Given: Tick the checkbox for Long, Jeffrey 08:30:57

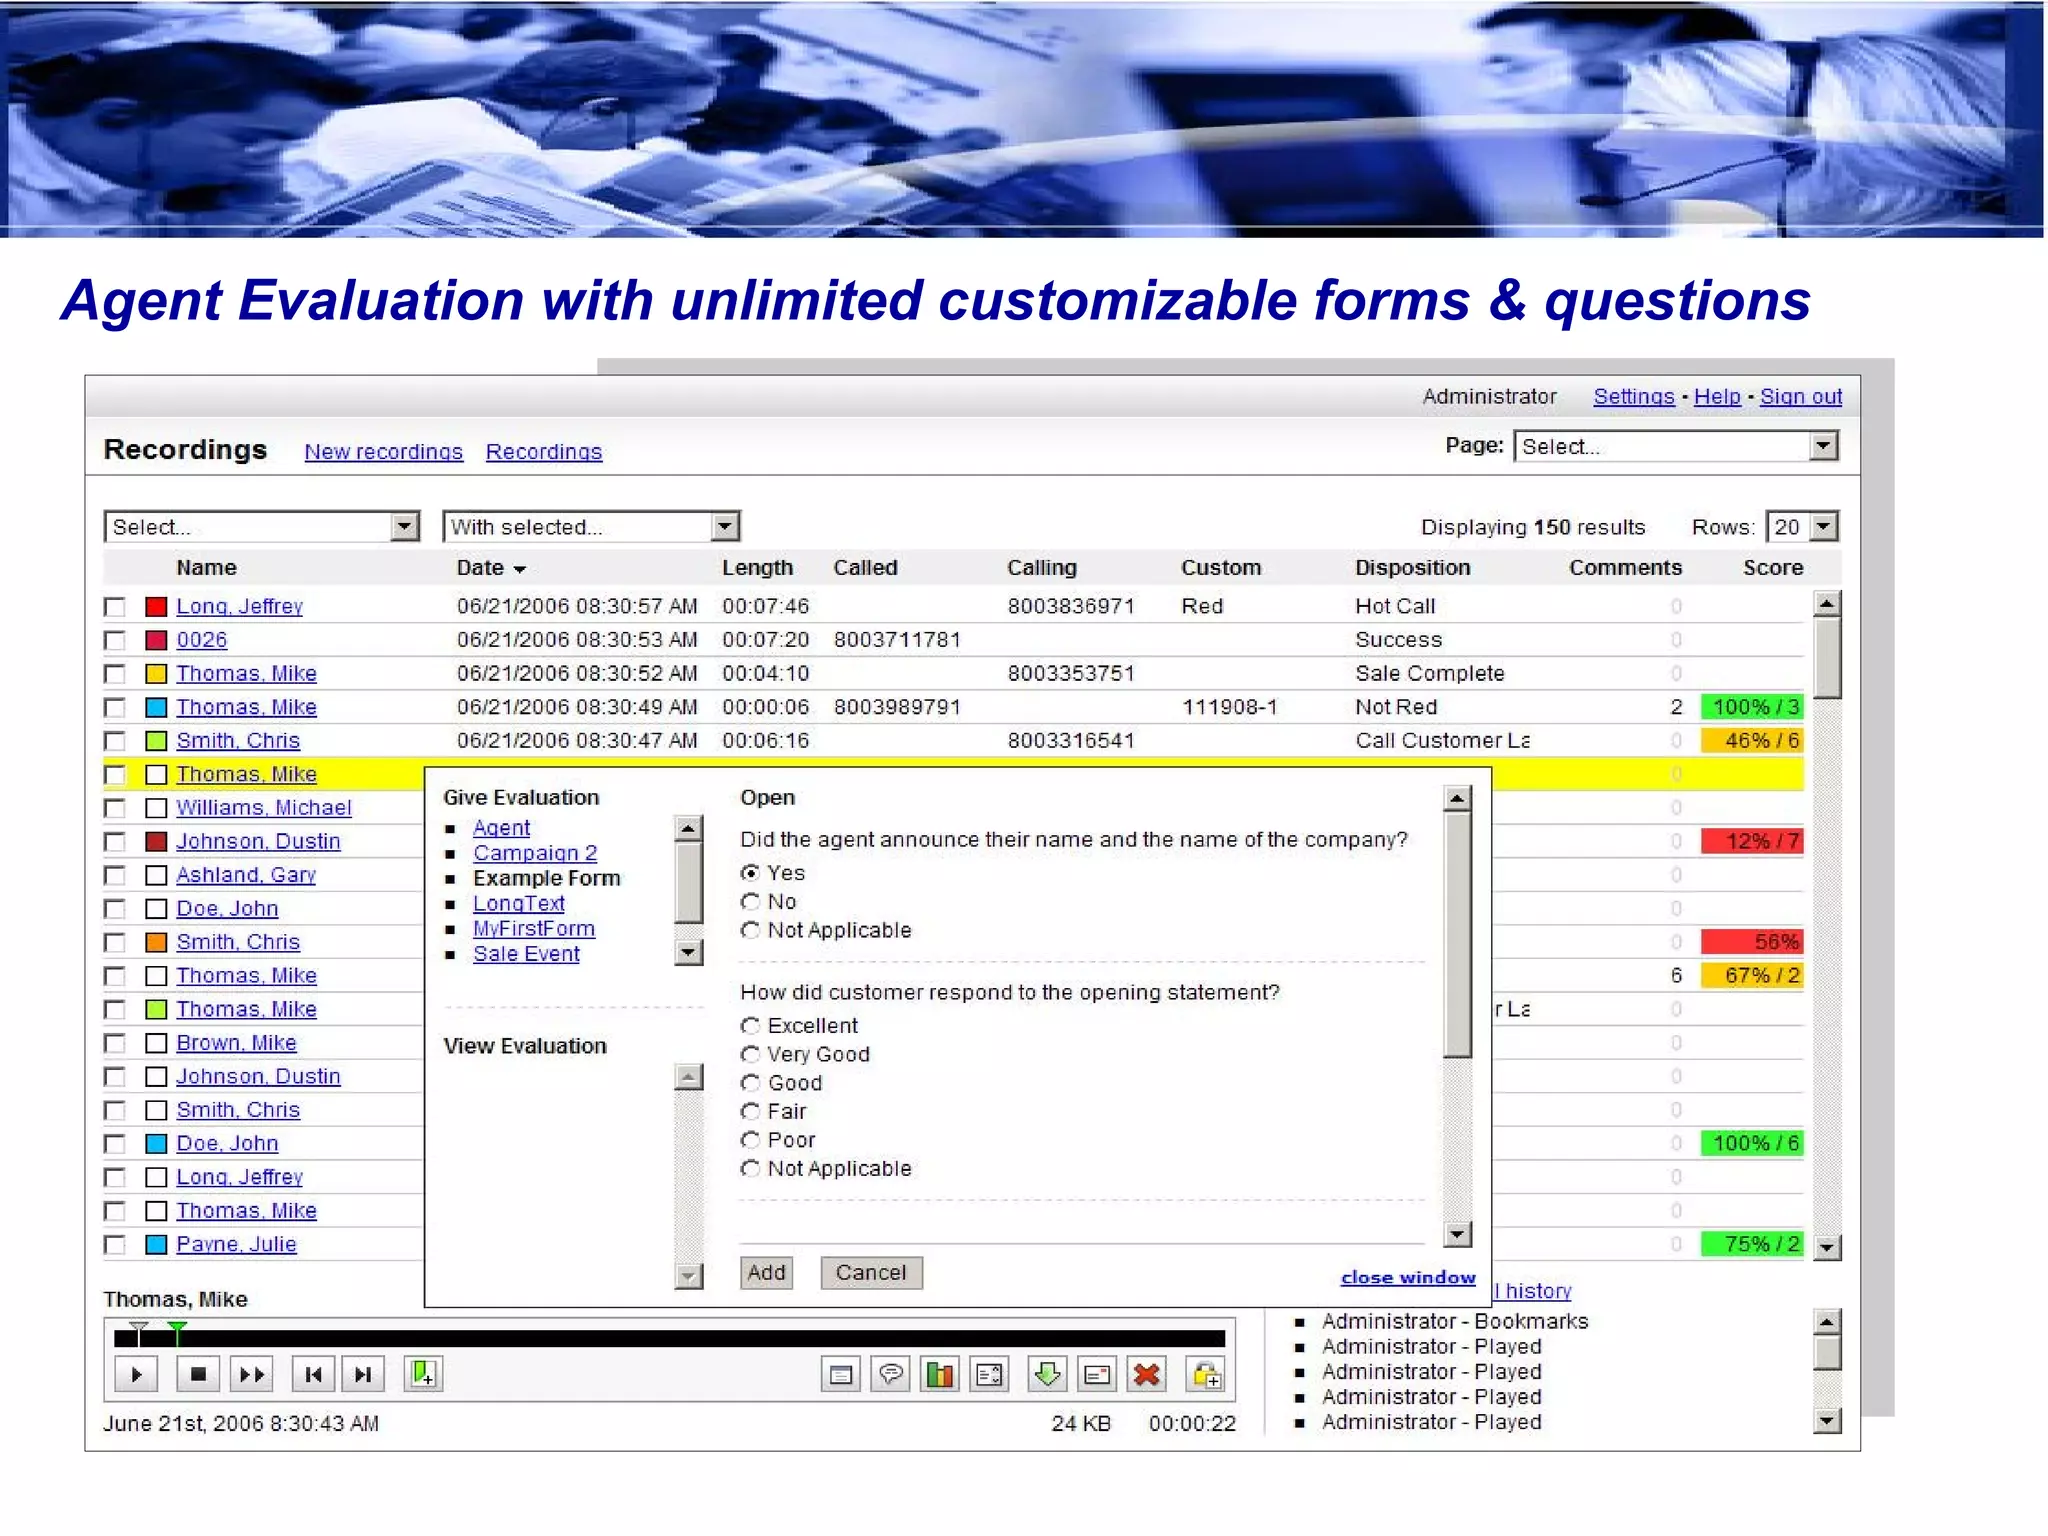Looking at the screenshot, I should (x=115, y=607).
